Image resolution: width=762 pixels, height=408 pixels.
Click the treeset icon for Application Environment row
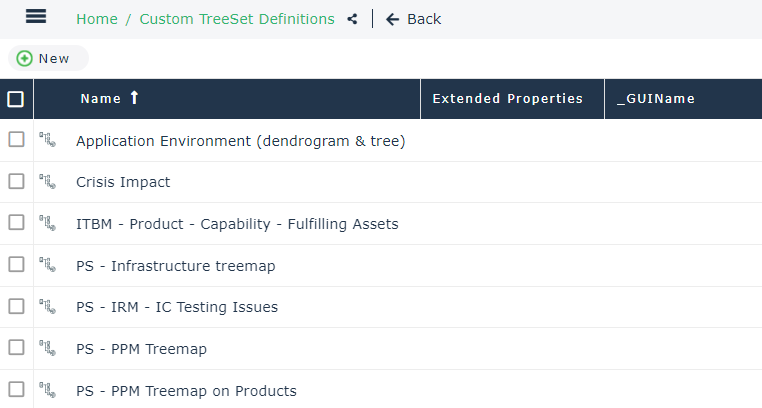[x=47, y=140]
